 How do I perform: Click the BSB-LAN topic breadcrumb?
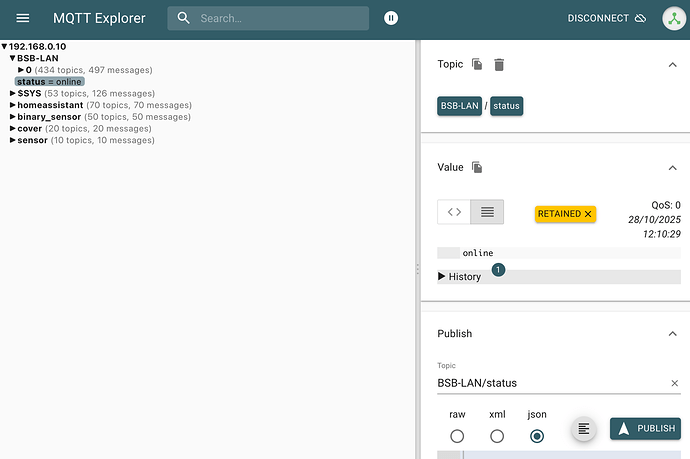[x=460, y=105]
